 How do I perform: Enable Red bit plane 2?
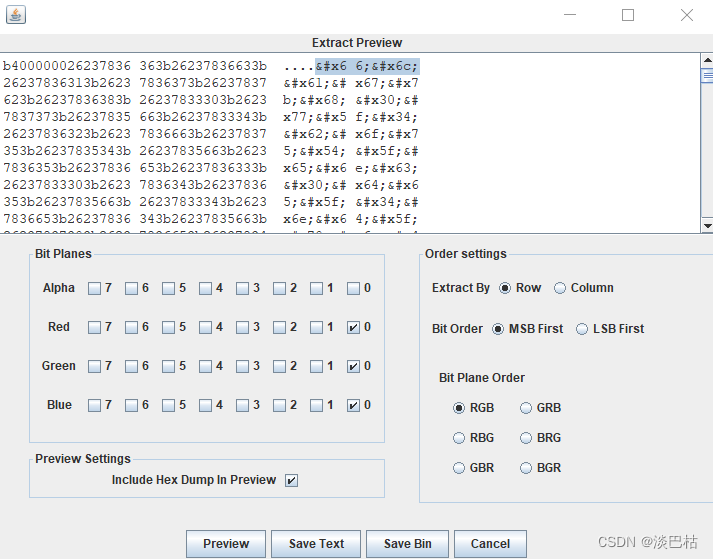(x=279, y=327)
